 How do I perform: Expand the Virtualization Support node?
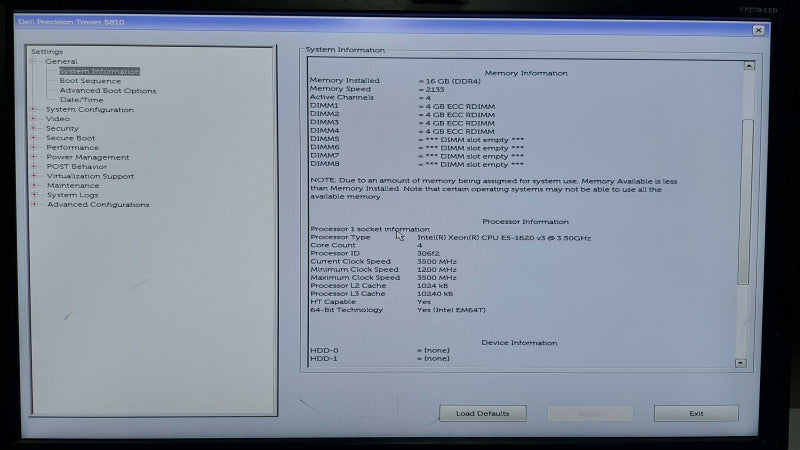click(x=34, y=176)
